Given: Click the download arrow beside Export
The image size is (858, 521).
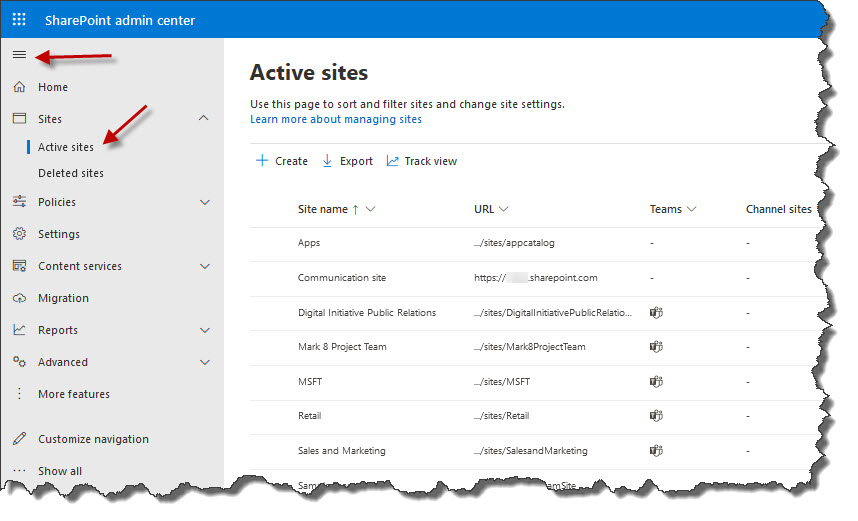Looking at the screenshot, I should pyautogui.click(x=327, y=160).
